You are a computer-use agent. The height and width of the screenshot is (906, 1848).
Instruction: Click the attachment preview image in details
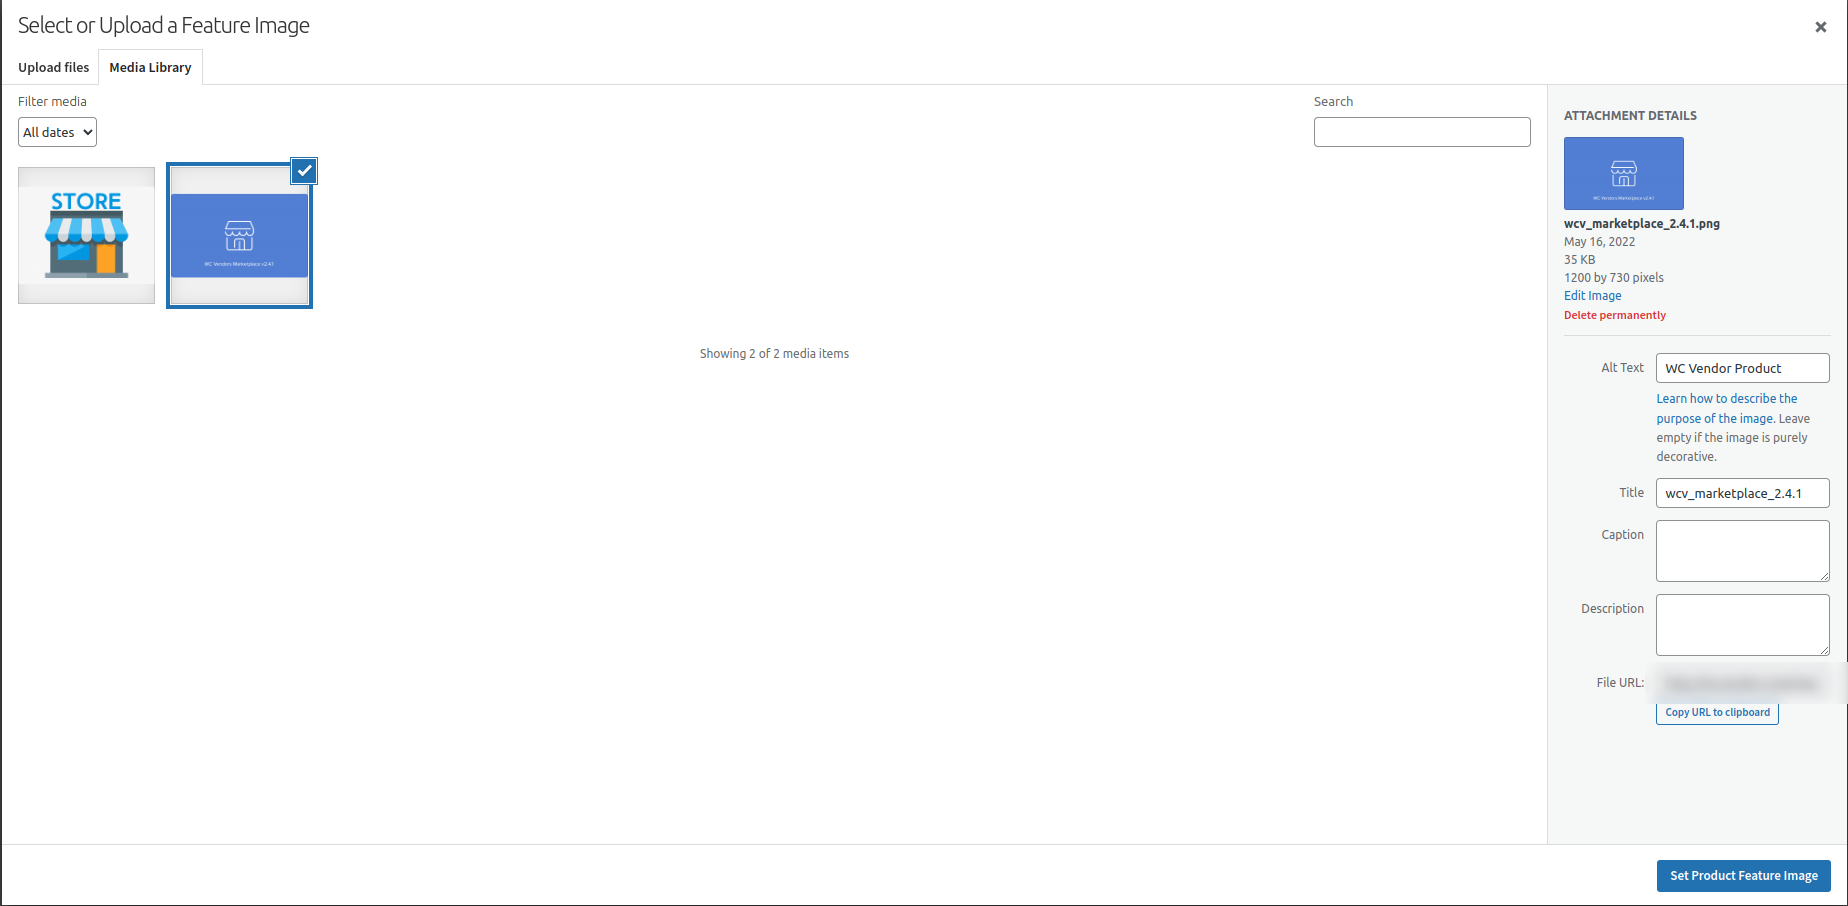click(1624, 173)
